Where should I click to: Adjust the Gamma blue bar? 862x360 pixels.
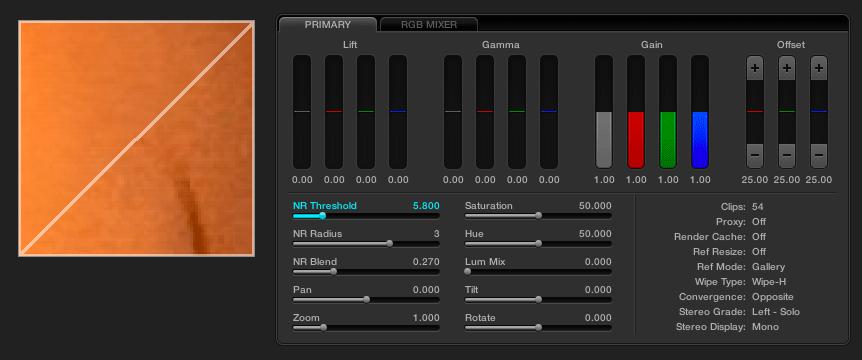click(548, 112)
